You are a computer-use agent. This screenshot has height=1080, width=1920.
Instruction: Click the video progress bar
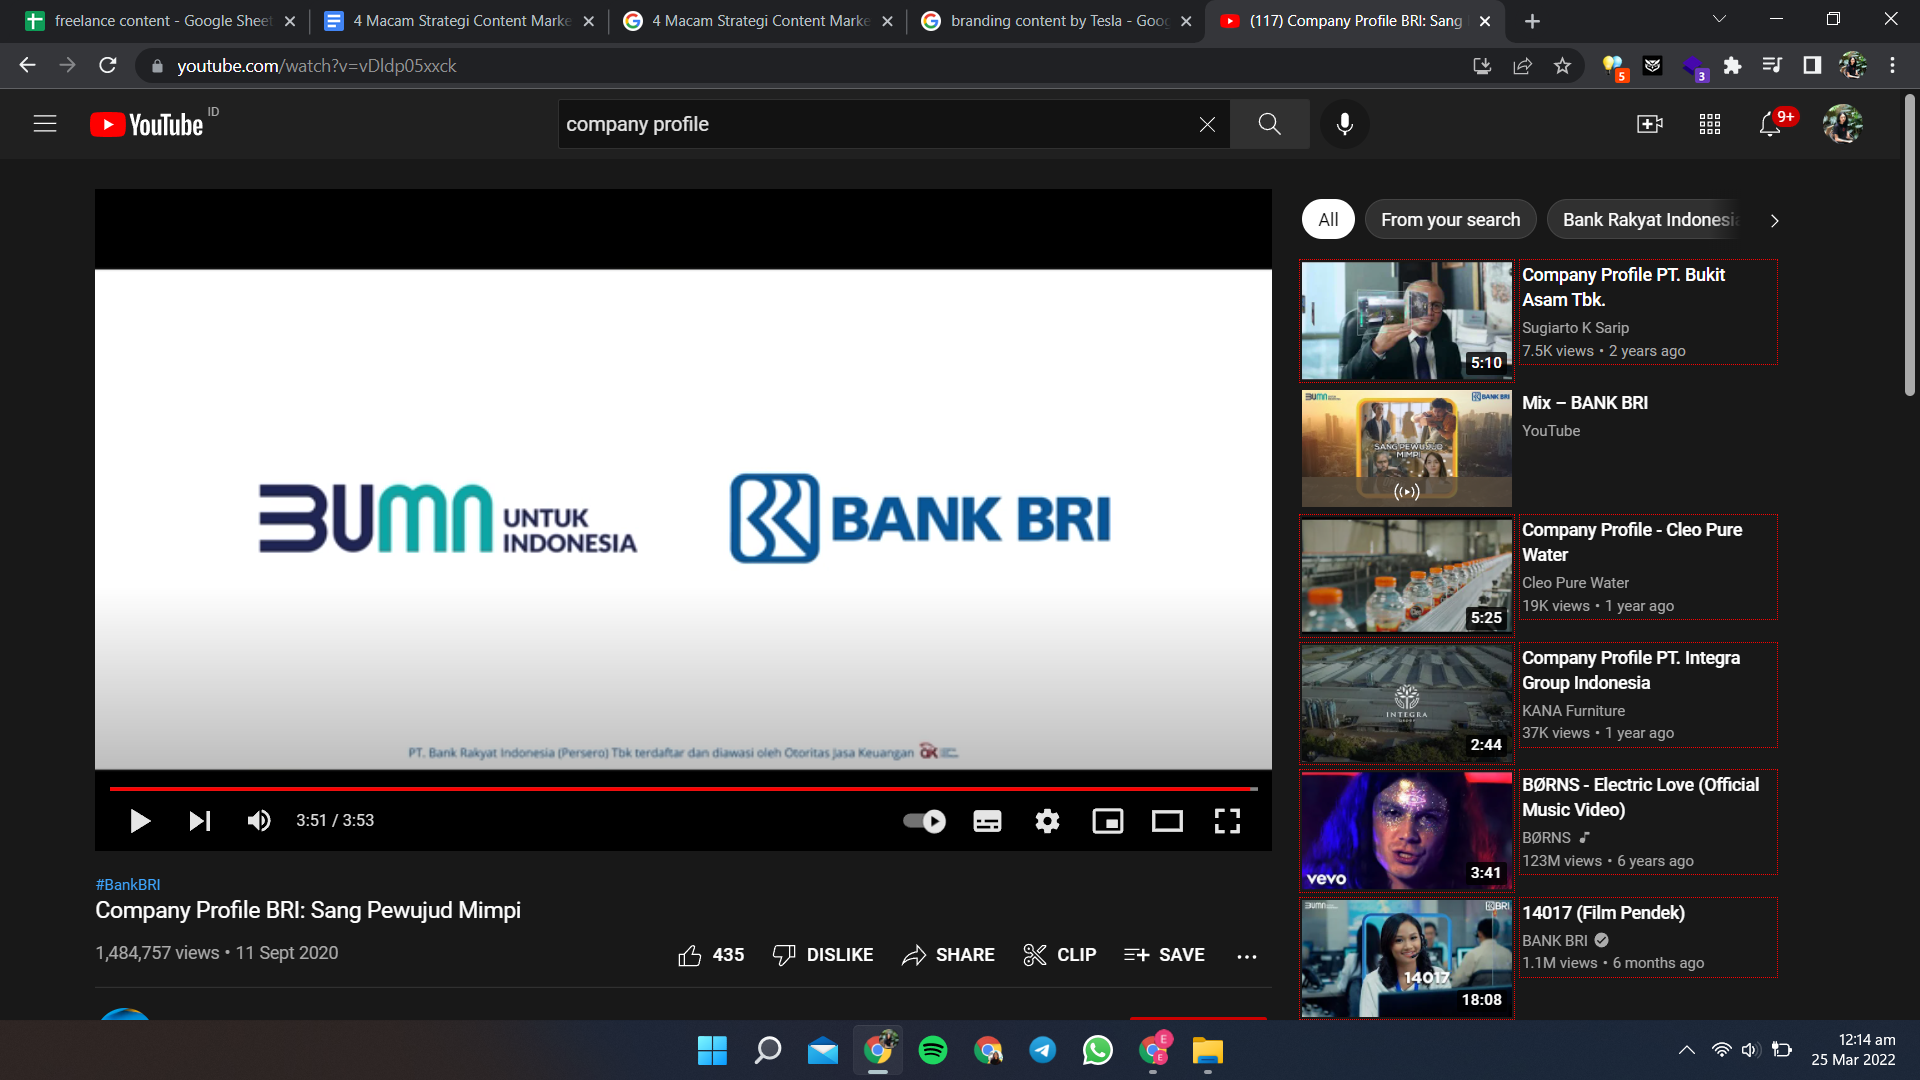coord(683,789)
